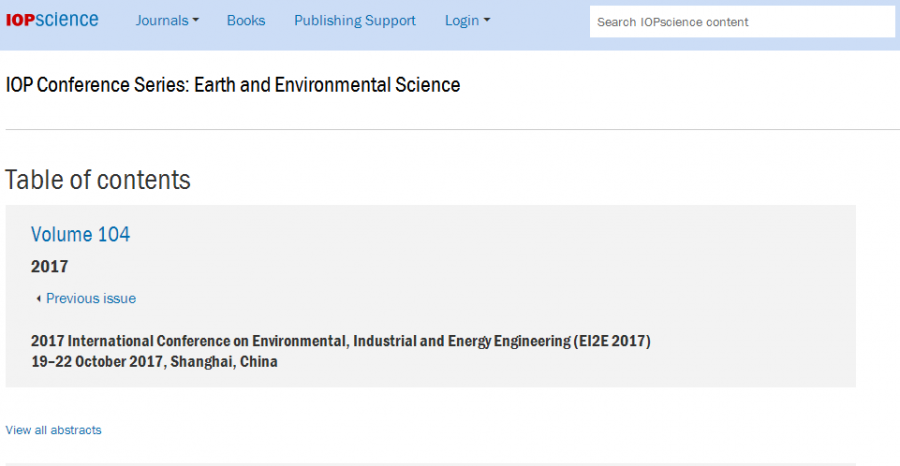This screenshot has width=900, height=466.
Task: Expand the Journals dropdown menu
Action: coord(167,21)
